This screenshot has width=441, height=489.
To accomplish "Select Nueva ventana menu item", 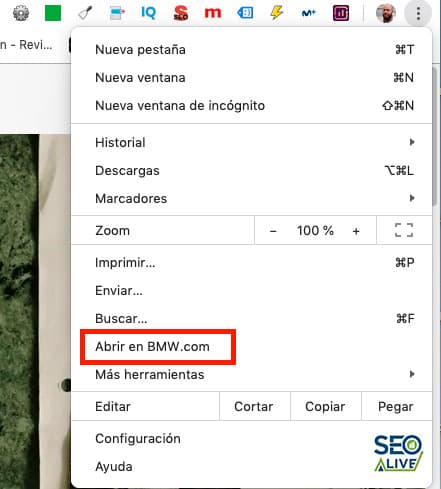I will [252, 78].
